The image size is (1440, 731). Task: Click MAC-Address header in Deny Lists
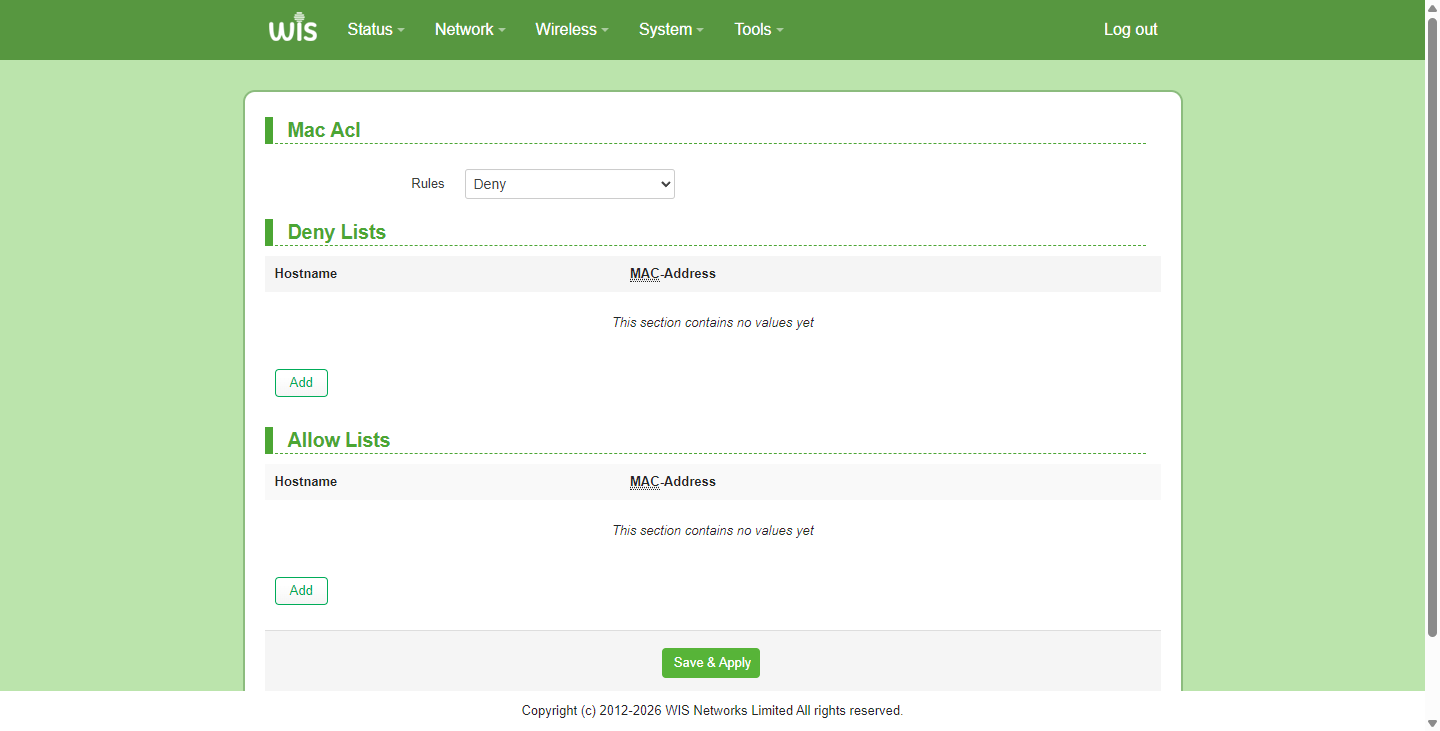click(x=673, y=274)
